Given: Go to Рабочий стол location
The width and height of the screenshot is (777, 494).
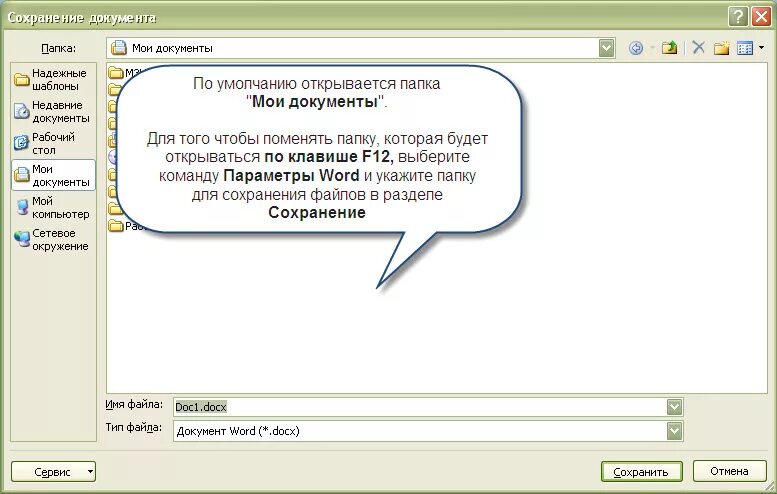Looking at the screenshot, I should (53, 143).
